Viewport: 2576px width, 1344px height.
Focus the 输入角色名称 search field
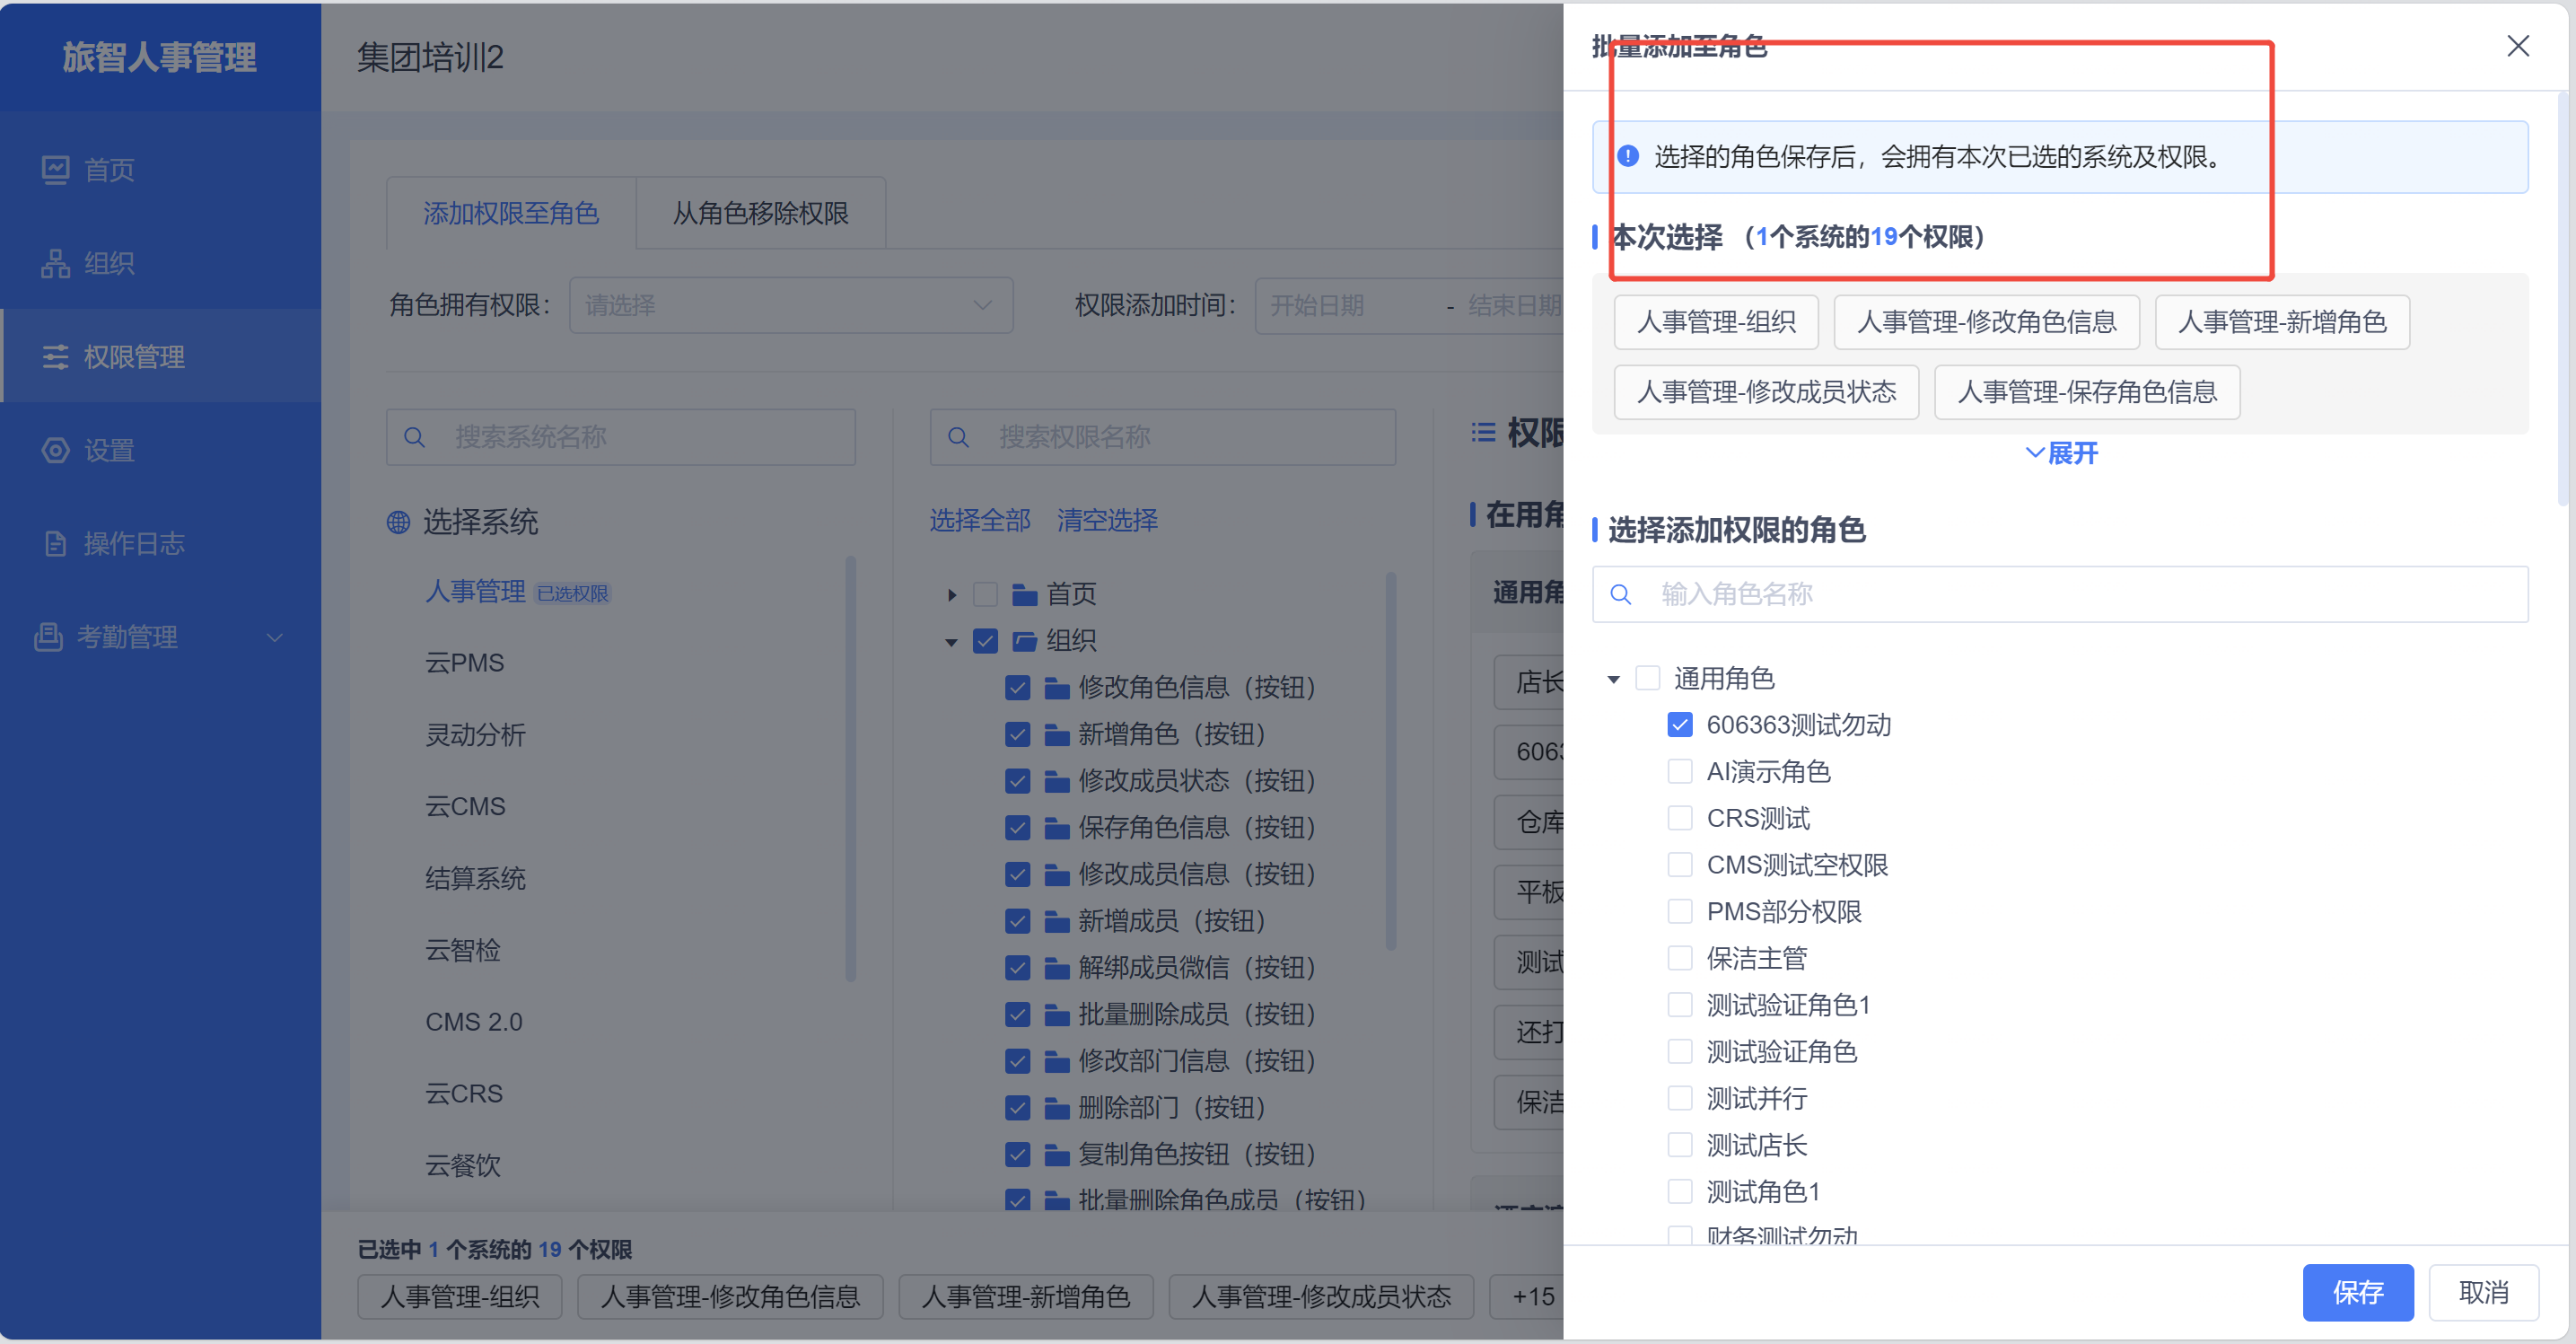(2060, 595)
